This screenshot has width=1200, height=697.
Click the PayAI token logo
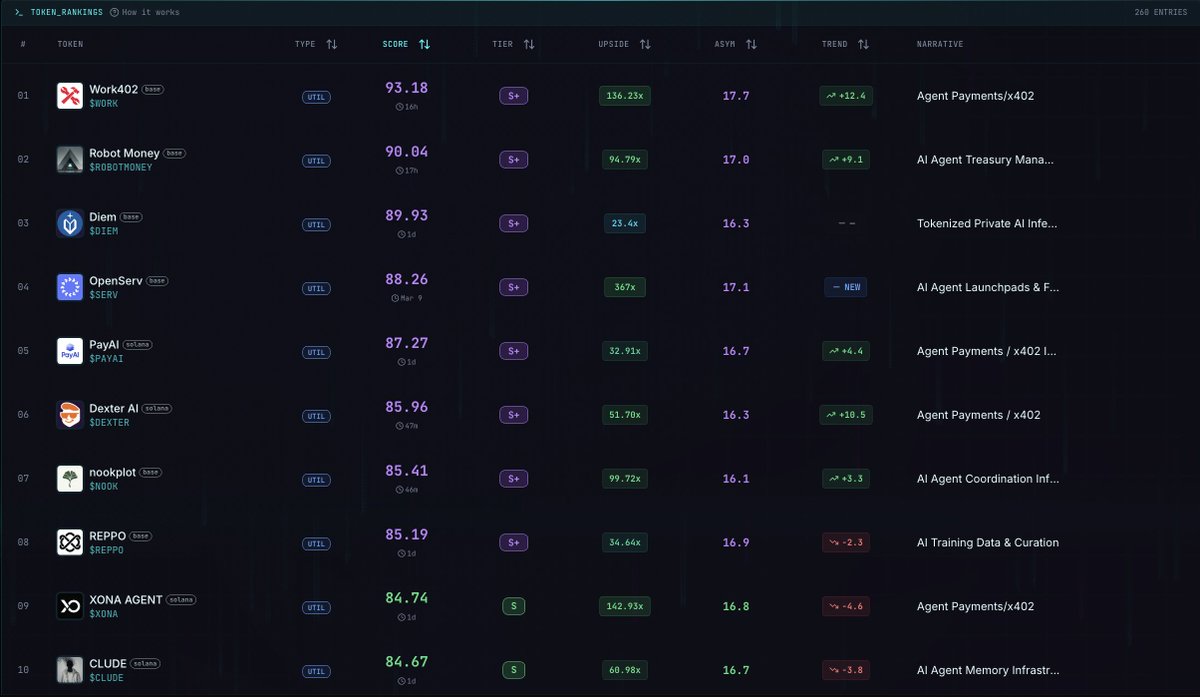coord(69,351)
